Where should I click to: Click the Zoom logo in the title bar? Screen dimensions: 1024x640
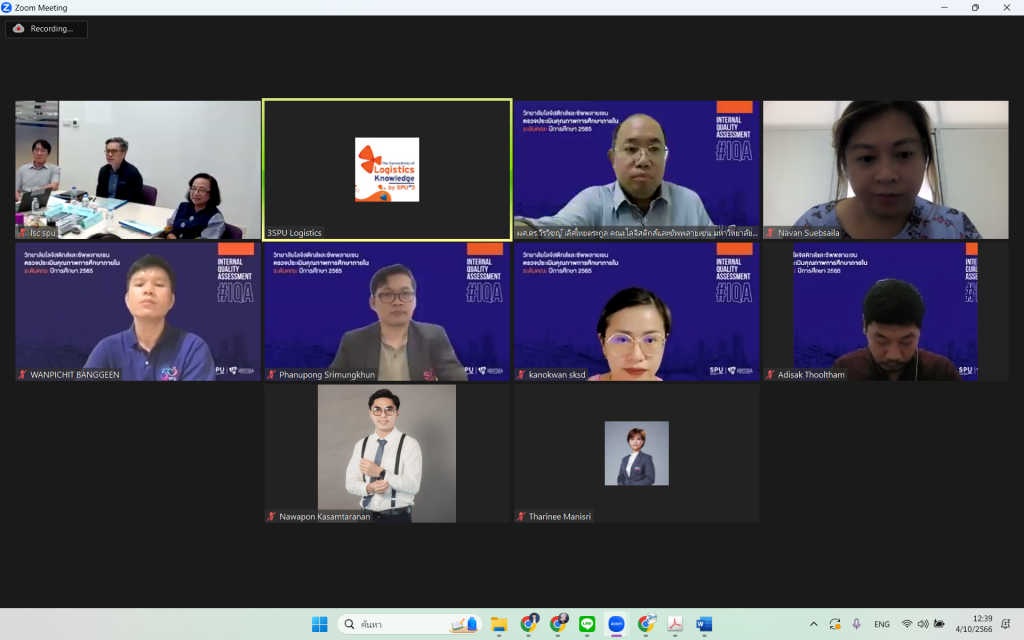coord(7,8)
